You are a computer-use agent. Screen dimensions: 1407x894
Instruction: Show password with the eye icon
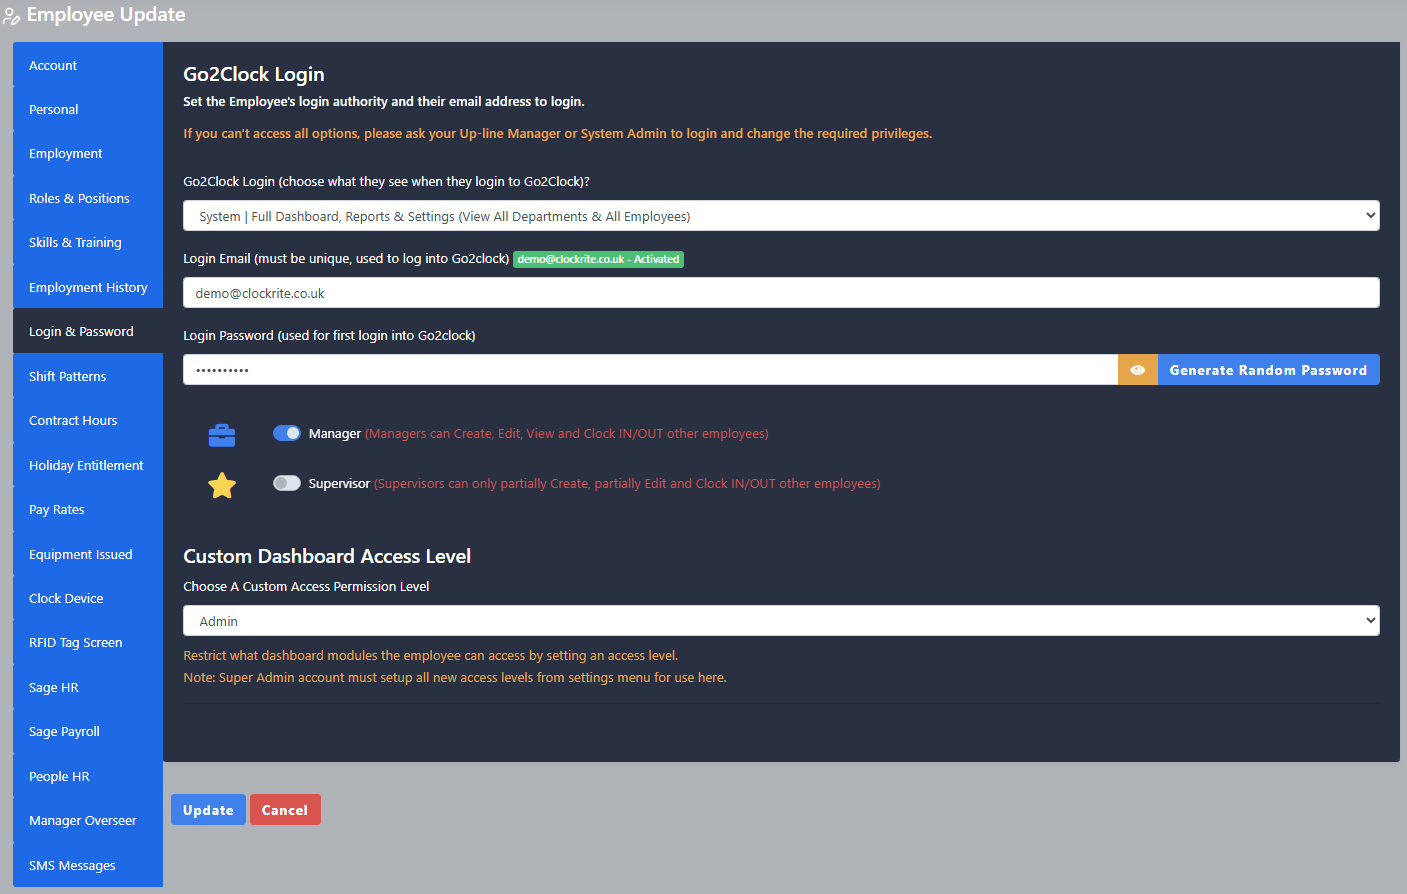pyautogui.click(x=1138, y=370)
